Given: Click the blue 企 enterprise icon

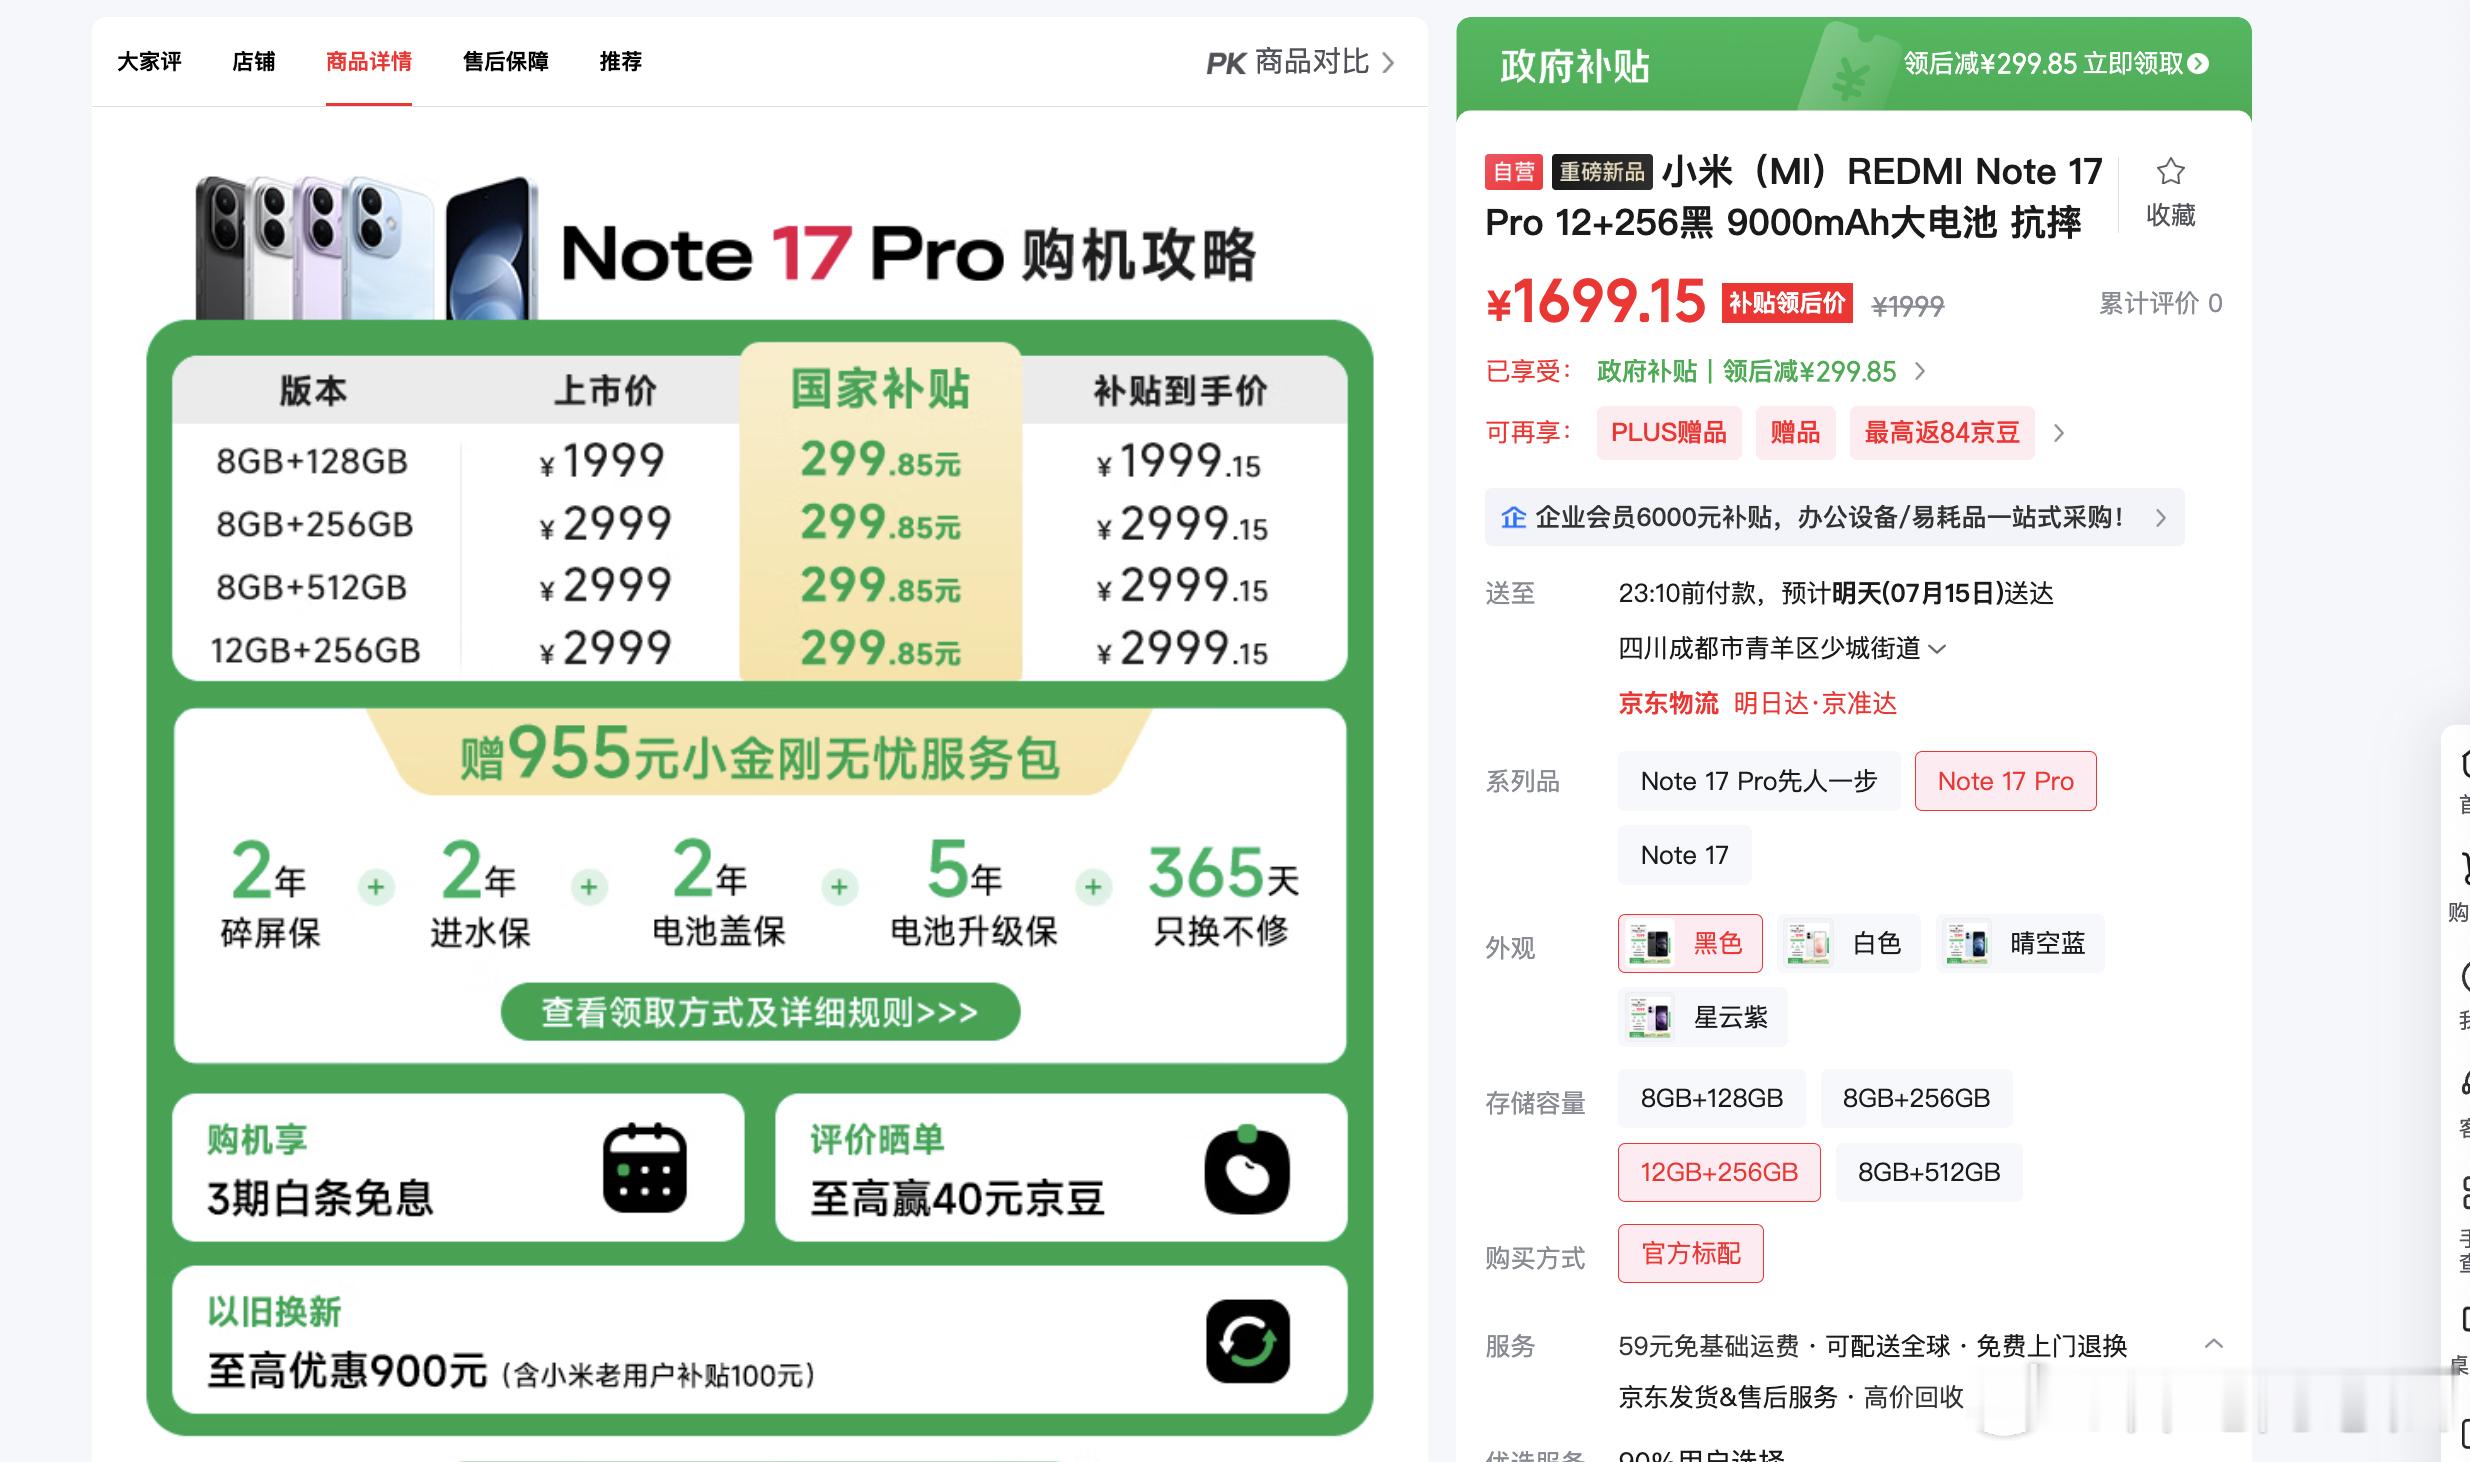Looking at the screenshot, I should 1513,517.
